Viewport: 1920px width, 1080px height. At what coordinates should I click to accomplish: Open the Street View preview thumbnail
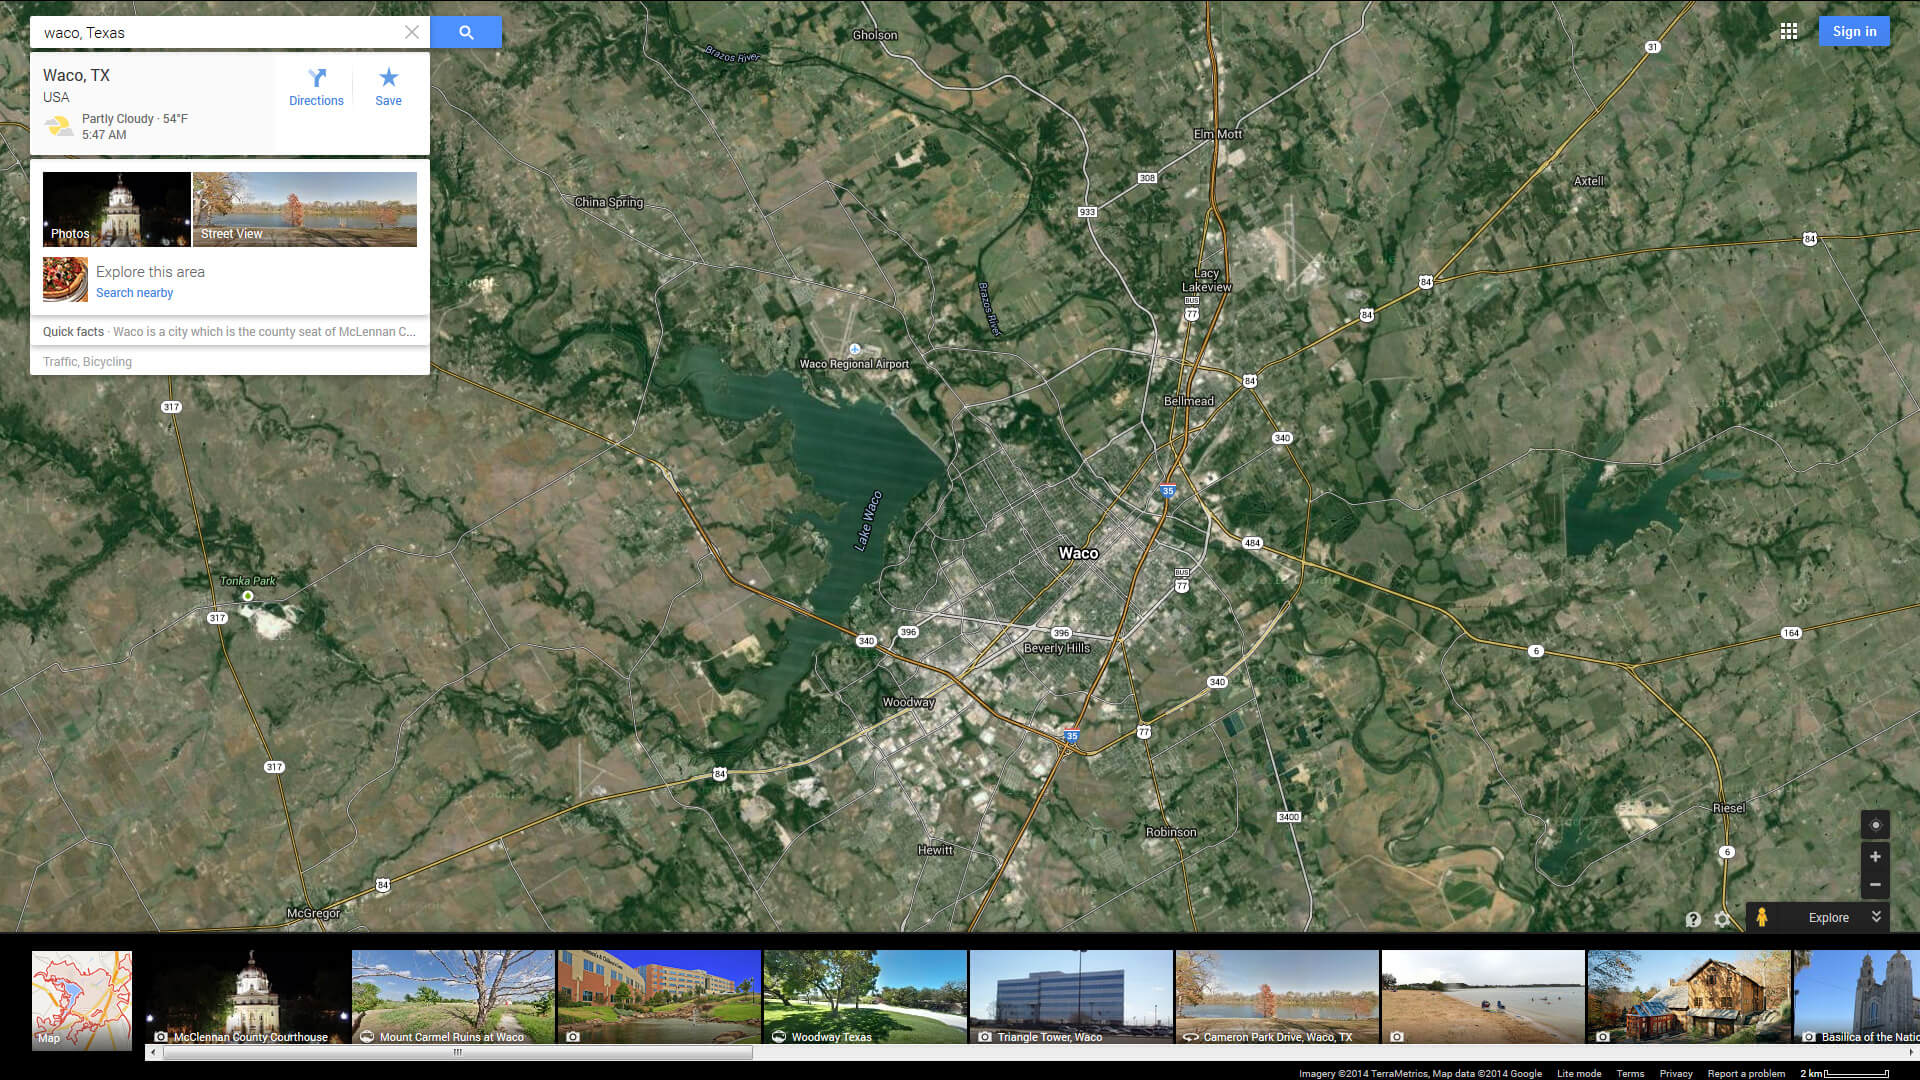tap(305, 209)
